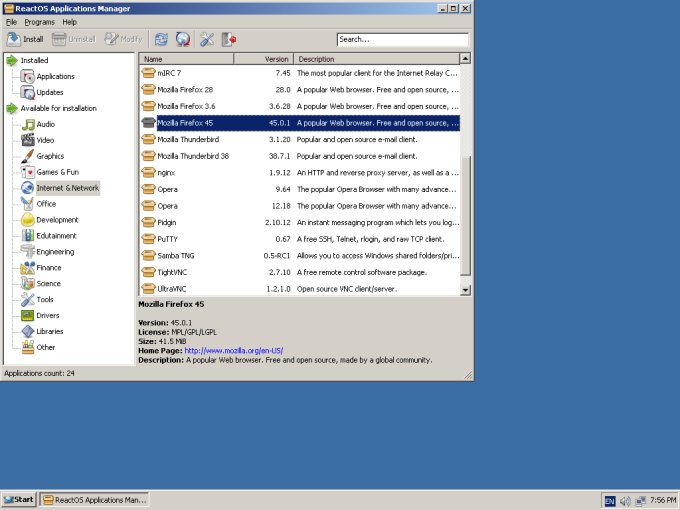The image size is (680, 510).
Task: Select the Video category icon
Action: 28,140
